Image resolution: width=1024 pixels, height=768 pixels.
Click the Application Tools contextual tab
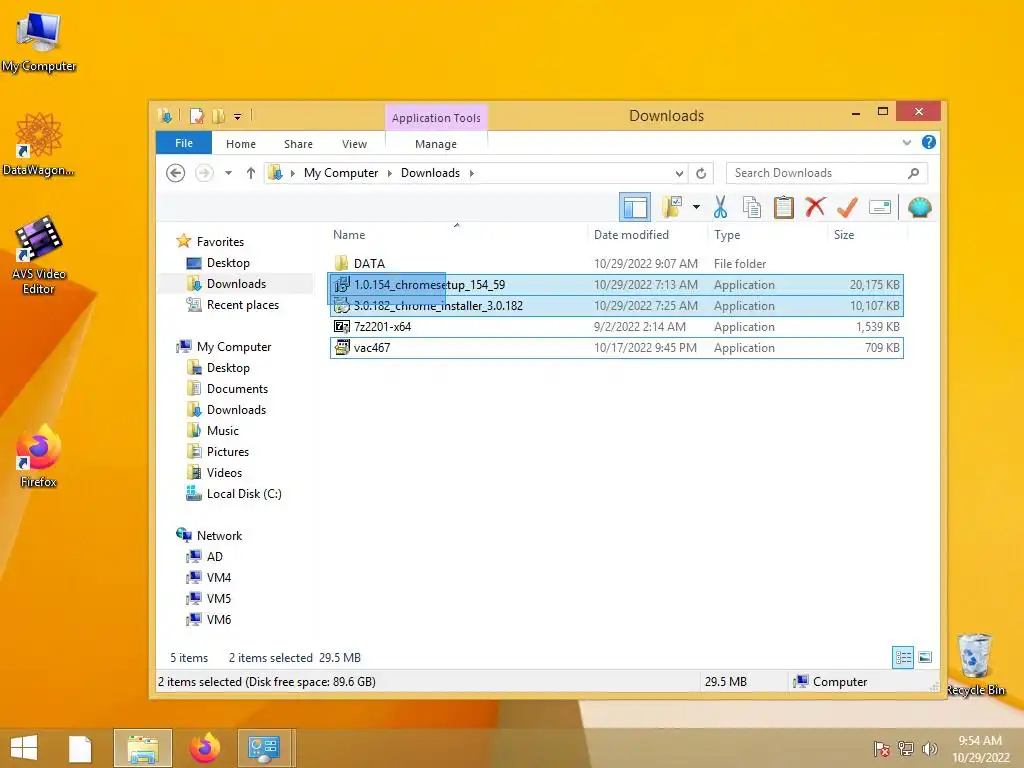pos(436,118)
